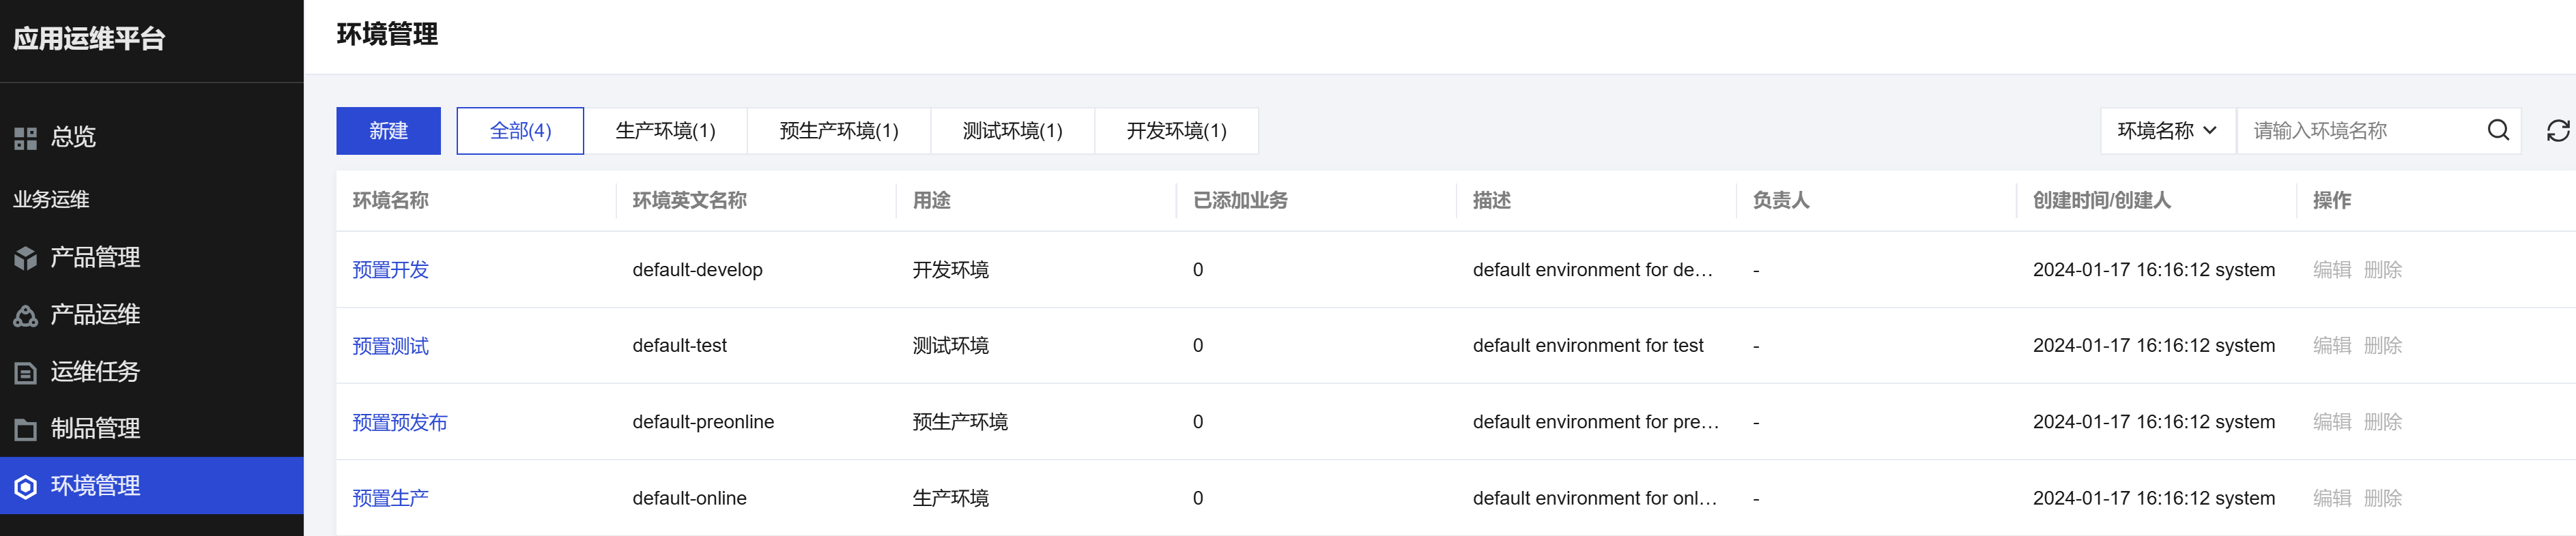Click the 产品运维 sidebar icon
The image size is (2576, 536).
(x=26, y=316)
